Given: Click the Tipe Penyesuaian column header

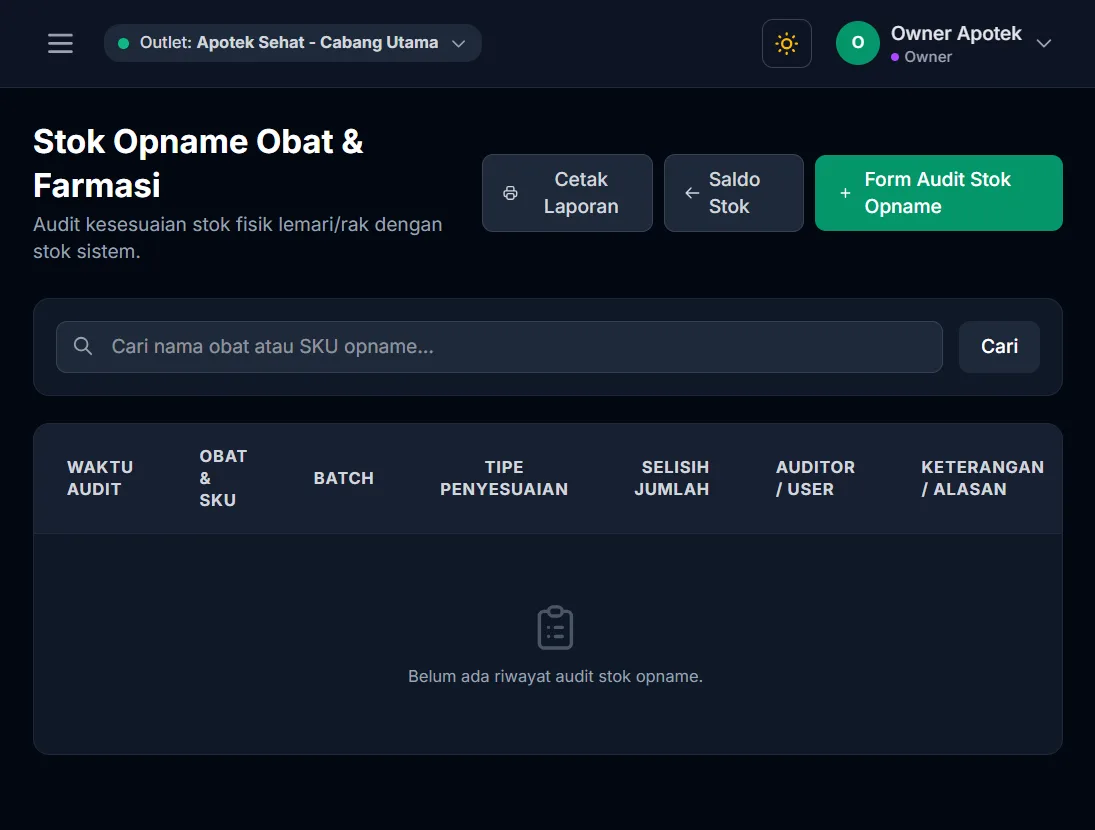Looking at the screenshot, I should tap(504, 478).
